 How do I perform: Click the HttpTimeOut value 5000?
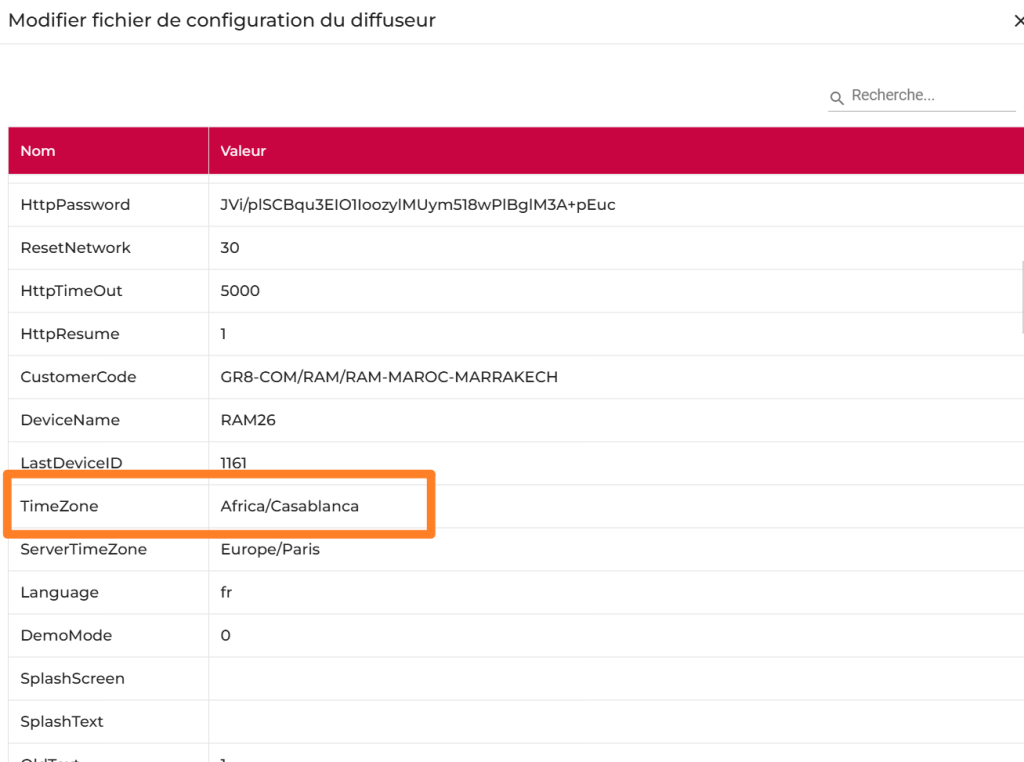click(240, 291)
